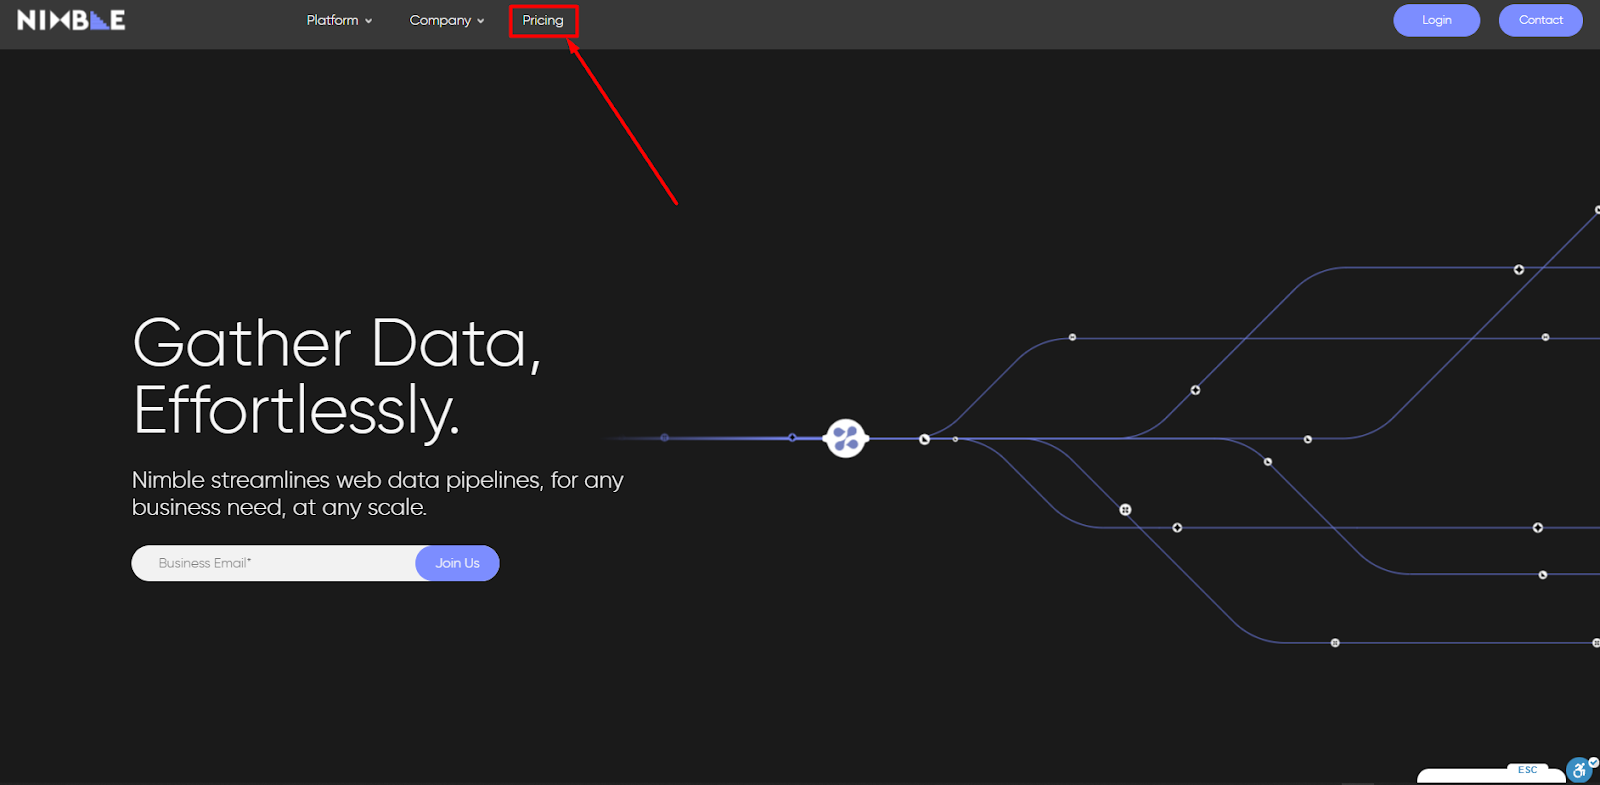Click the white panel left of ESC

click(x=1460, y=776)
